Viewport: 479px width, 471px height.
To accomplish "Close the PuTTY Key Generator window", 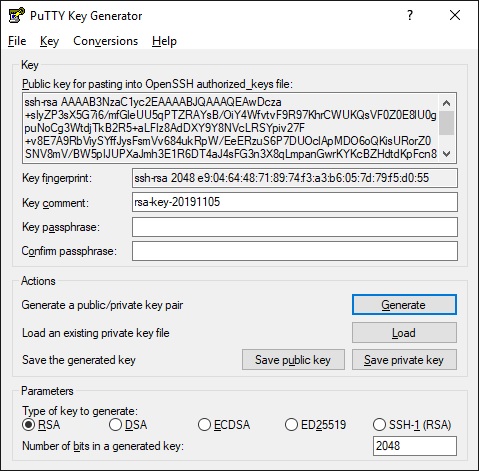I will (x=455, y=15).
